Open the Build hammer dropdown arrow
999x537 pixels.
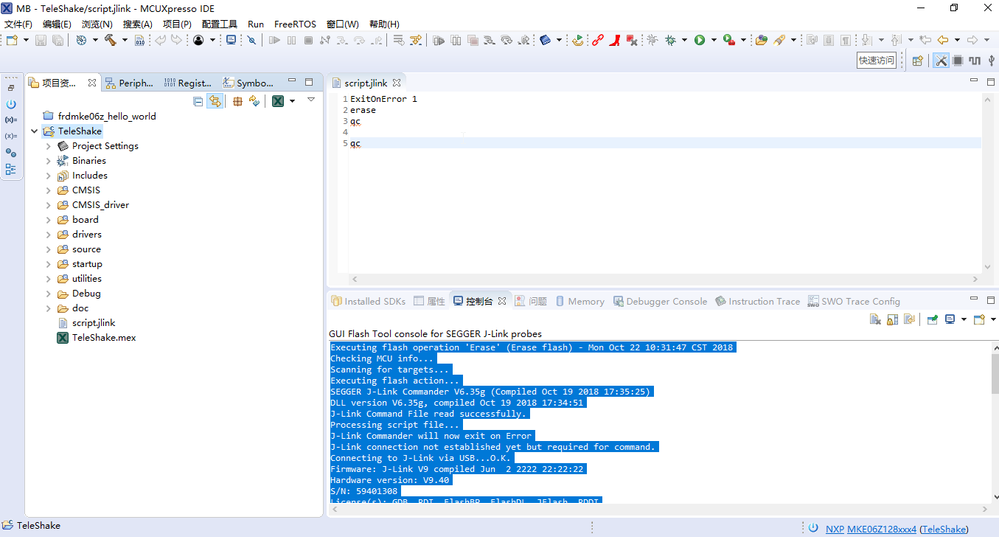[x=124, y=40]
